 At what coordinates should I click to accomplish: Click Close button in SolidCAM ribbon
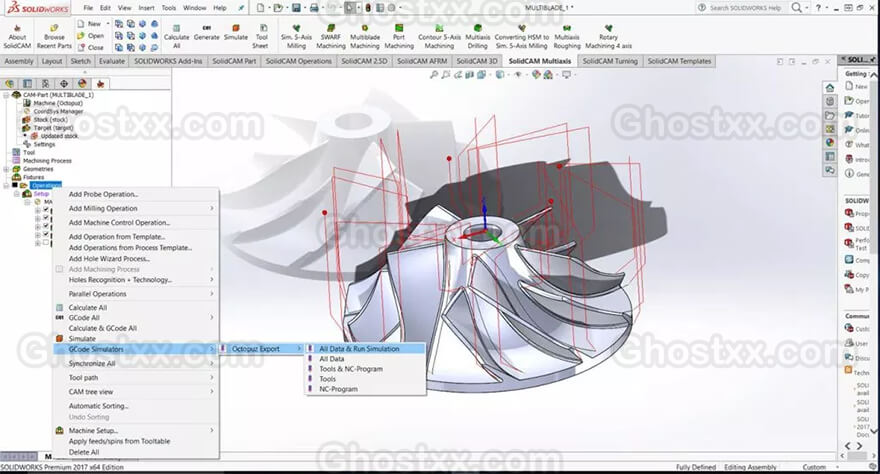pos(90,48)
